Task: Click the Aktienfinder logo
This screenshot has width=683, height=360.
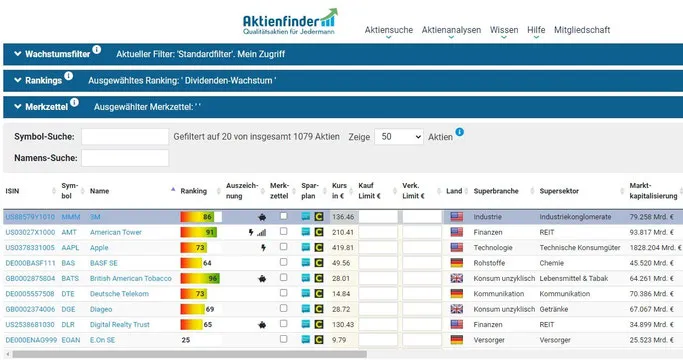Action: pos(290,22)
